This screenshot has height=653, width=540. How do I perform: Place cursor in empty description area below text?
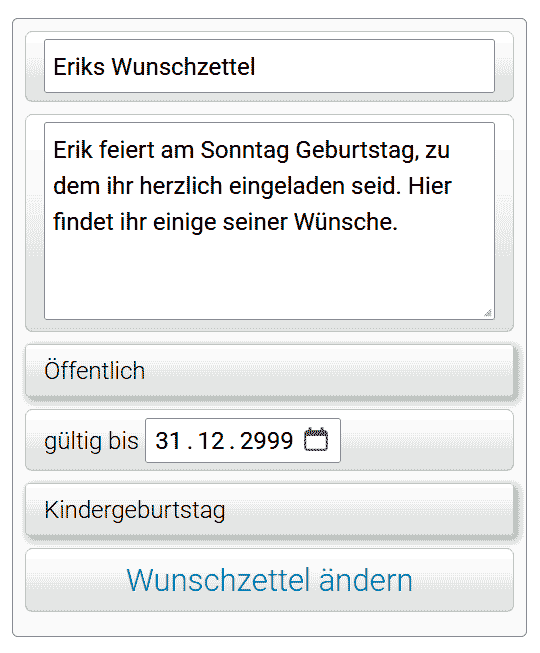click(269, 277)
